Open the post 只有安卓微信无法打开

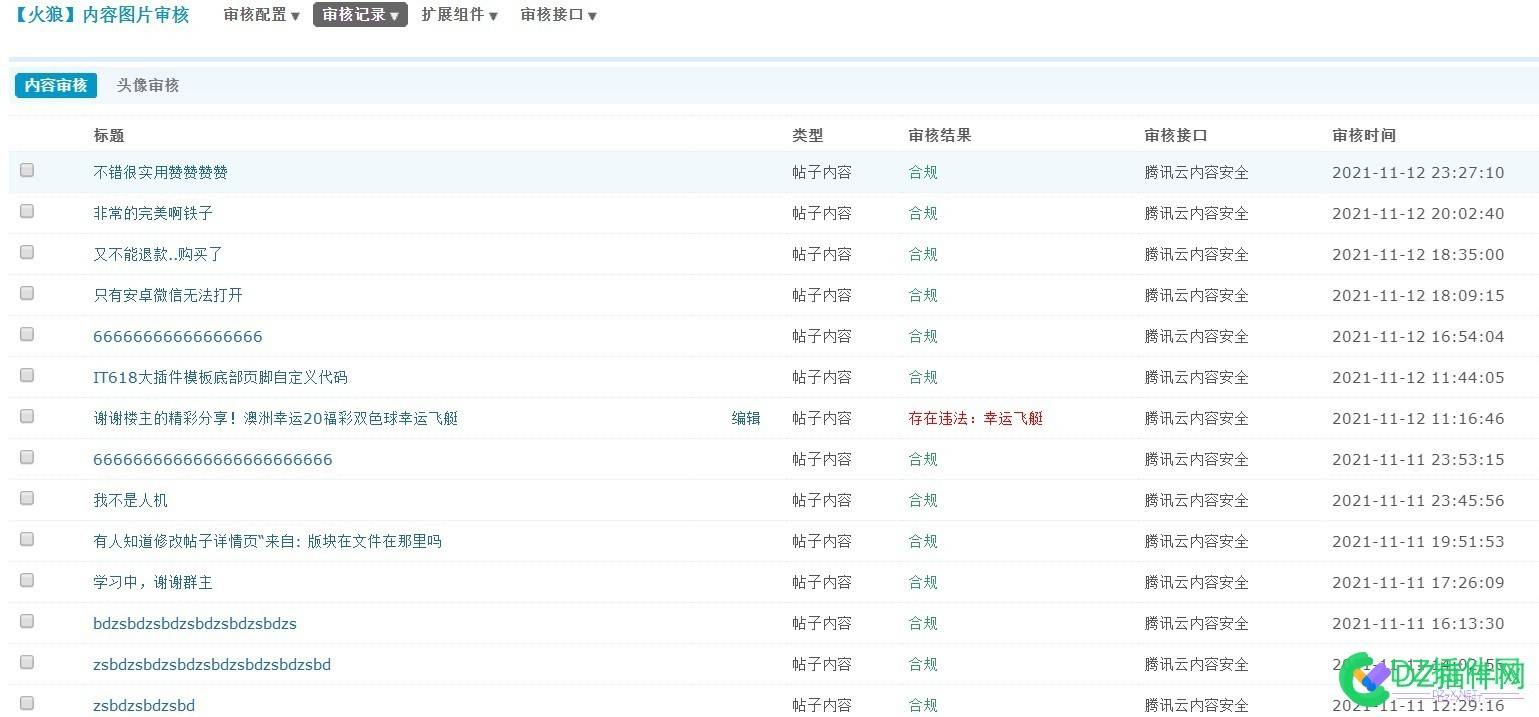168,295
